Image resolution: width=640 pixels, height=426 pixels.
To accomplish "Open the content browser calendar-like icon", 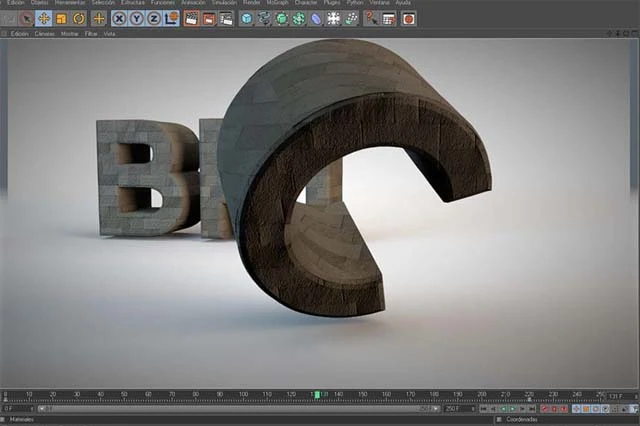I will (389, 18).
